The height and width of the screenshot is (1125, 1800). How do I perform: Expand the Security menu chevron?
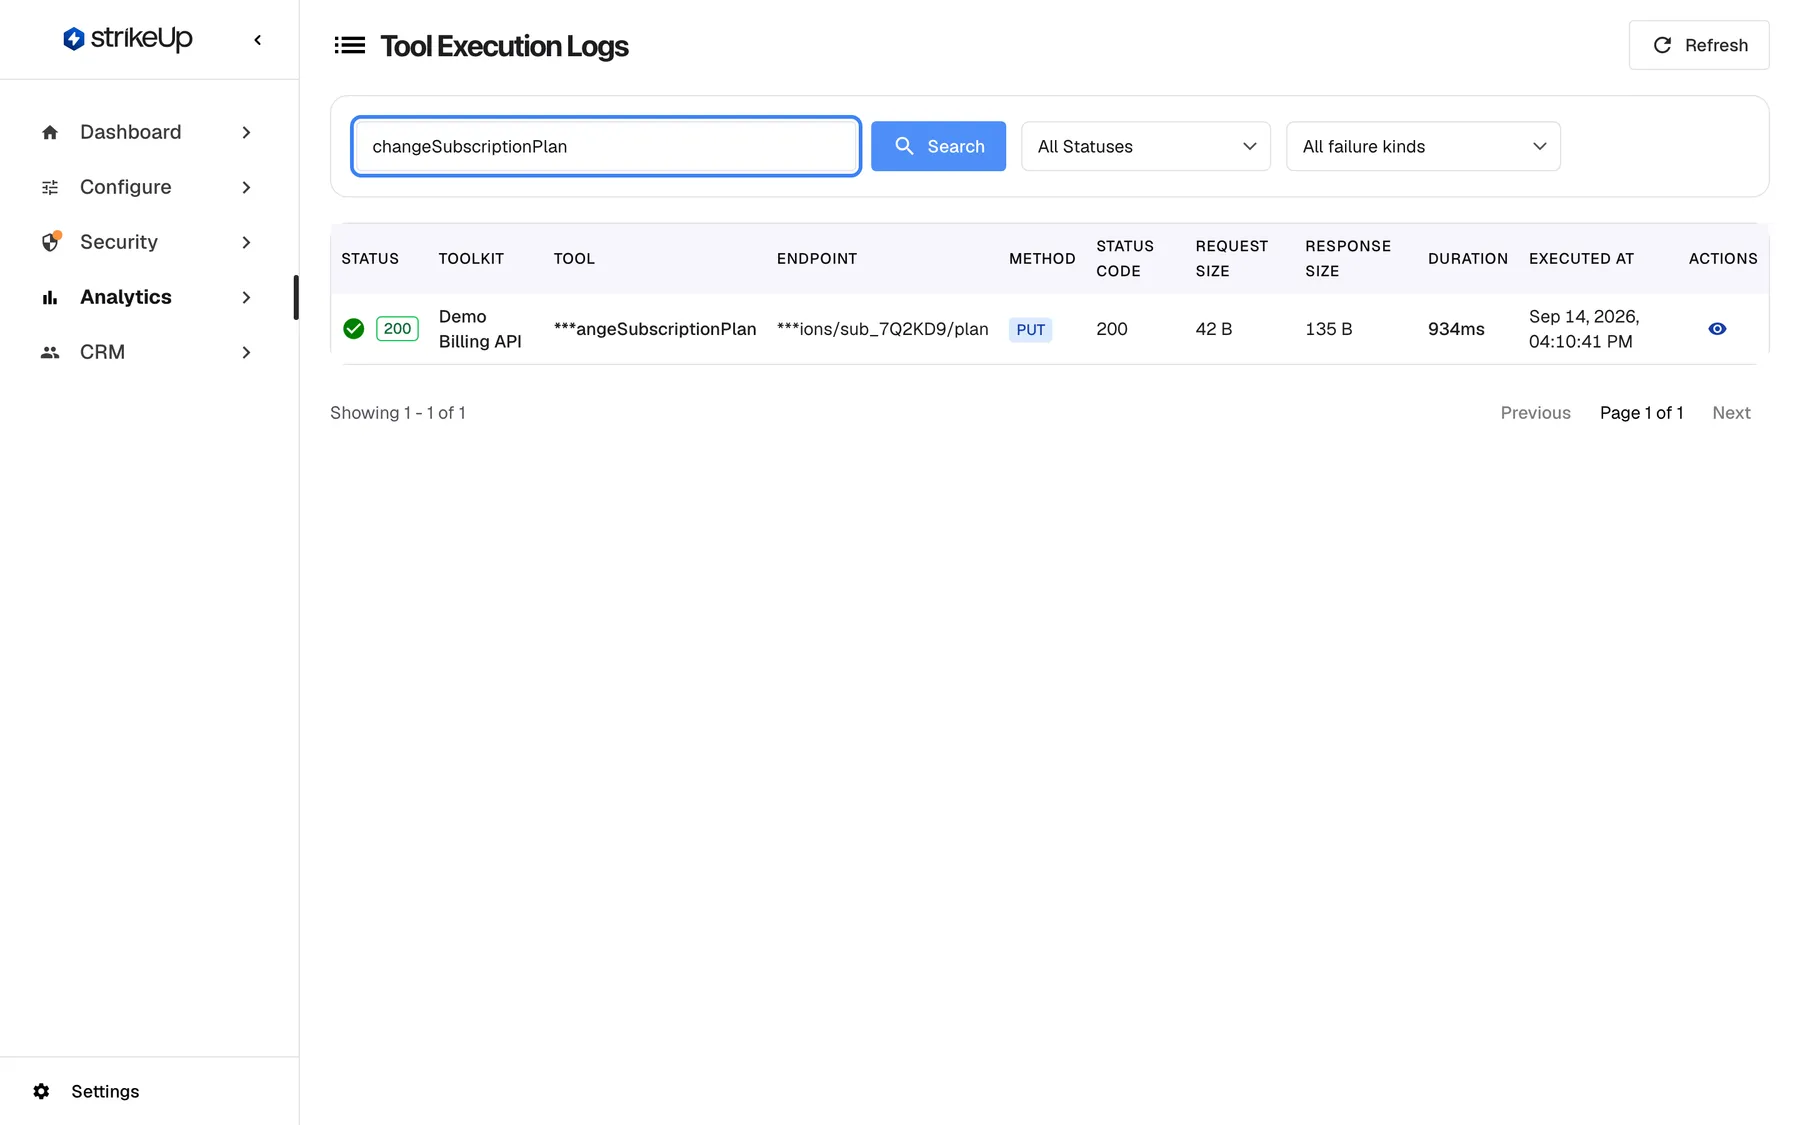(246, 243)
